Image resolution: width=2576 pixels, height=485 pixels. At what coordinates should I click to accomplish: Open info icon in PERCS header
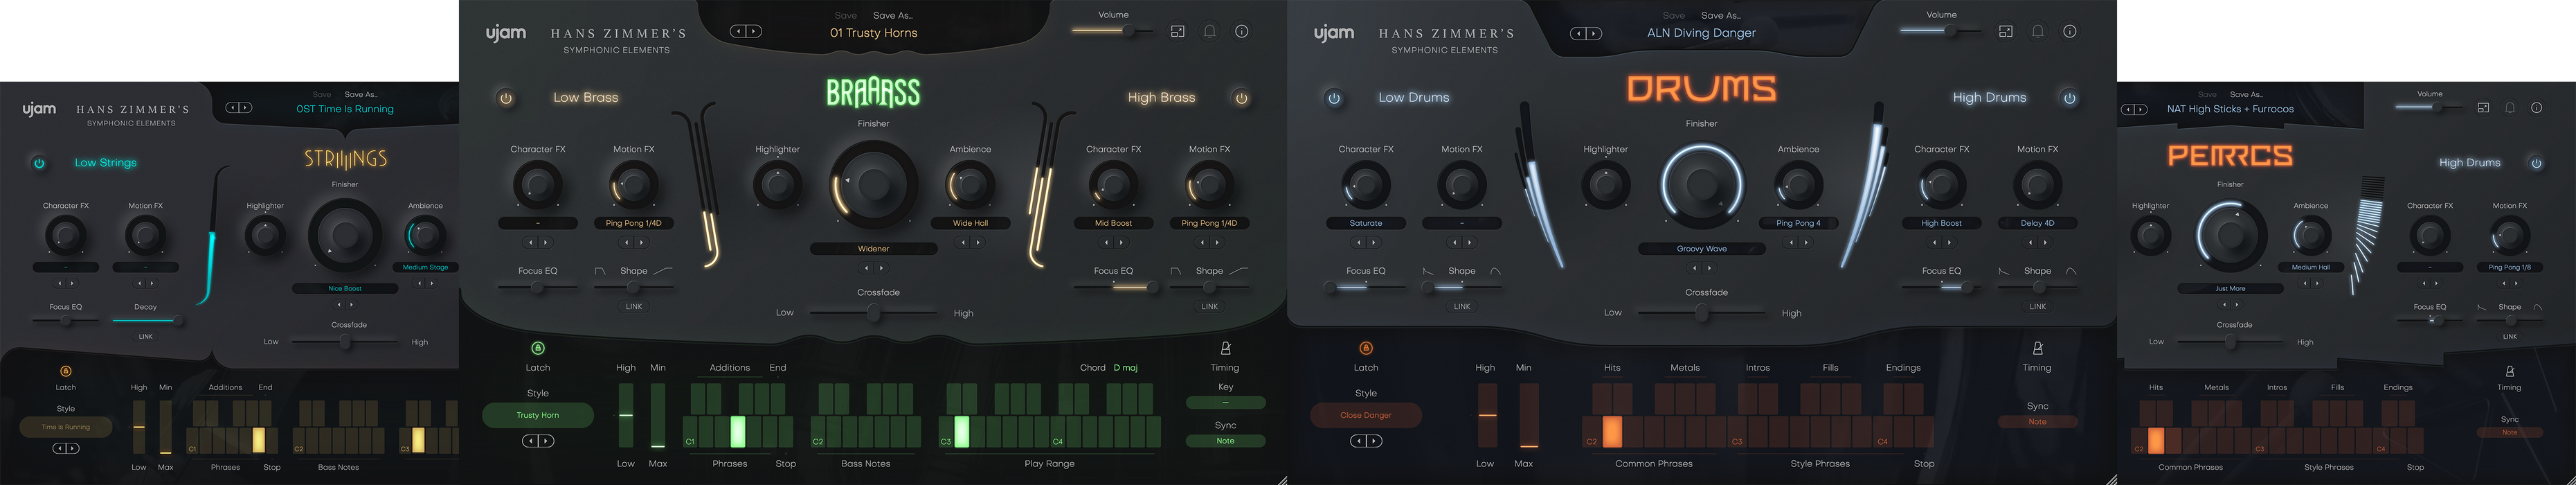(2537, 108)
